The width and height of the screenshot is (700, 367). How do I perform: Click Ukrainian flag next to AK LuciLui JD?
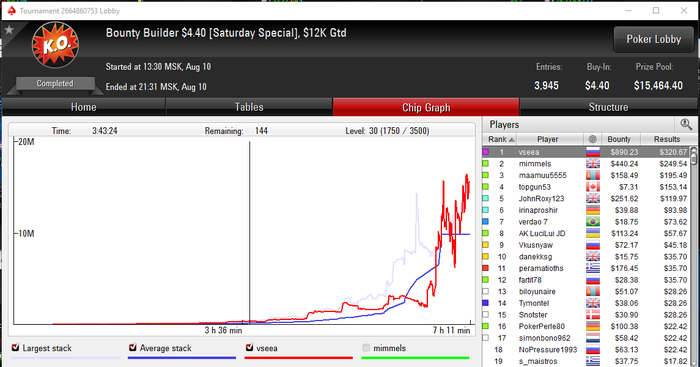coord(593,234)
